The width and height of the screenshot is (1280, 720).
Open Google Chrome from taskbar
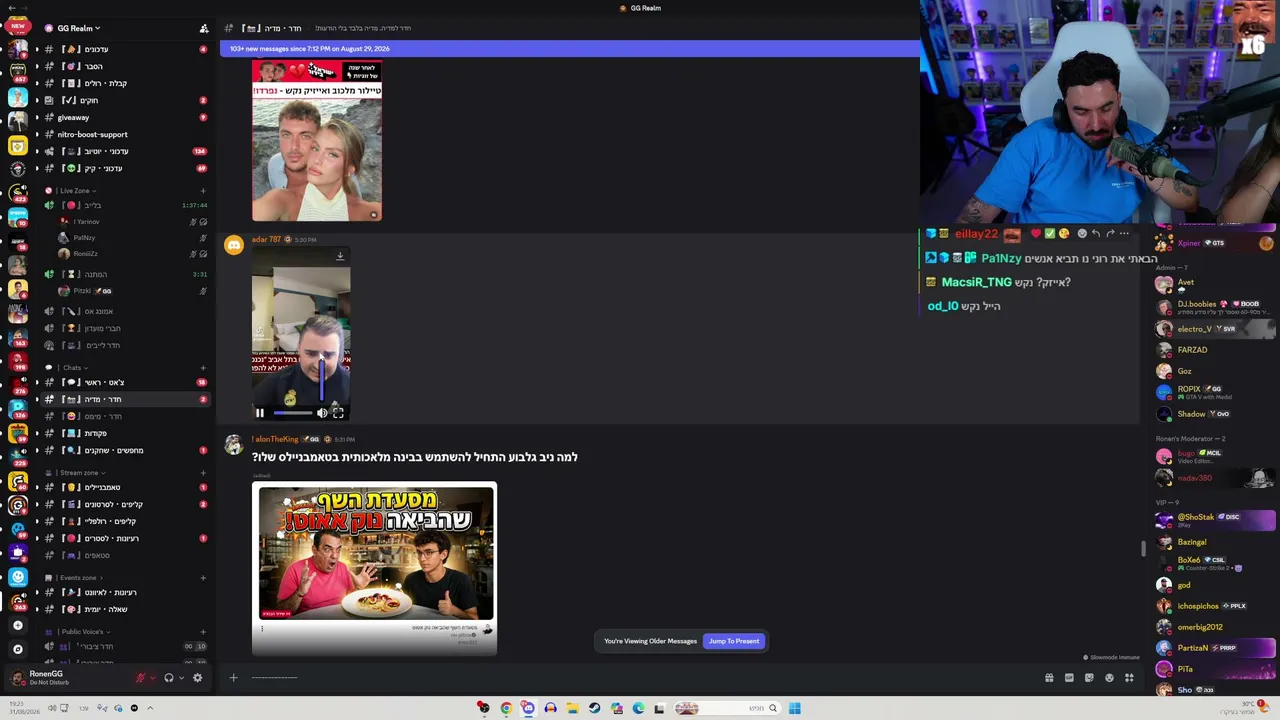(x=506, y=708)
